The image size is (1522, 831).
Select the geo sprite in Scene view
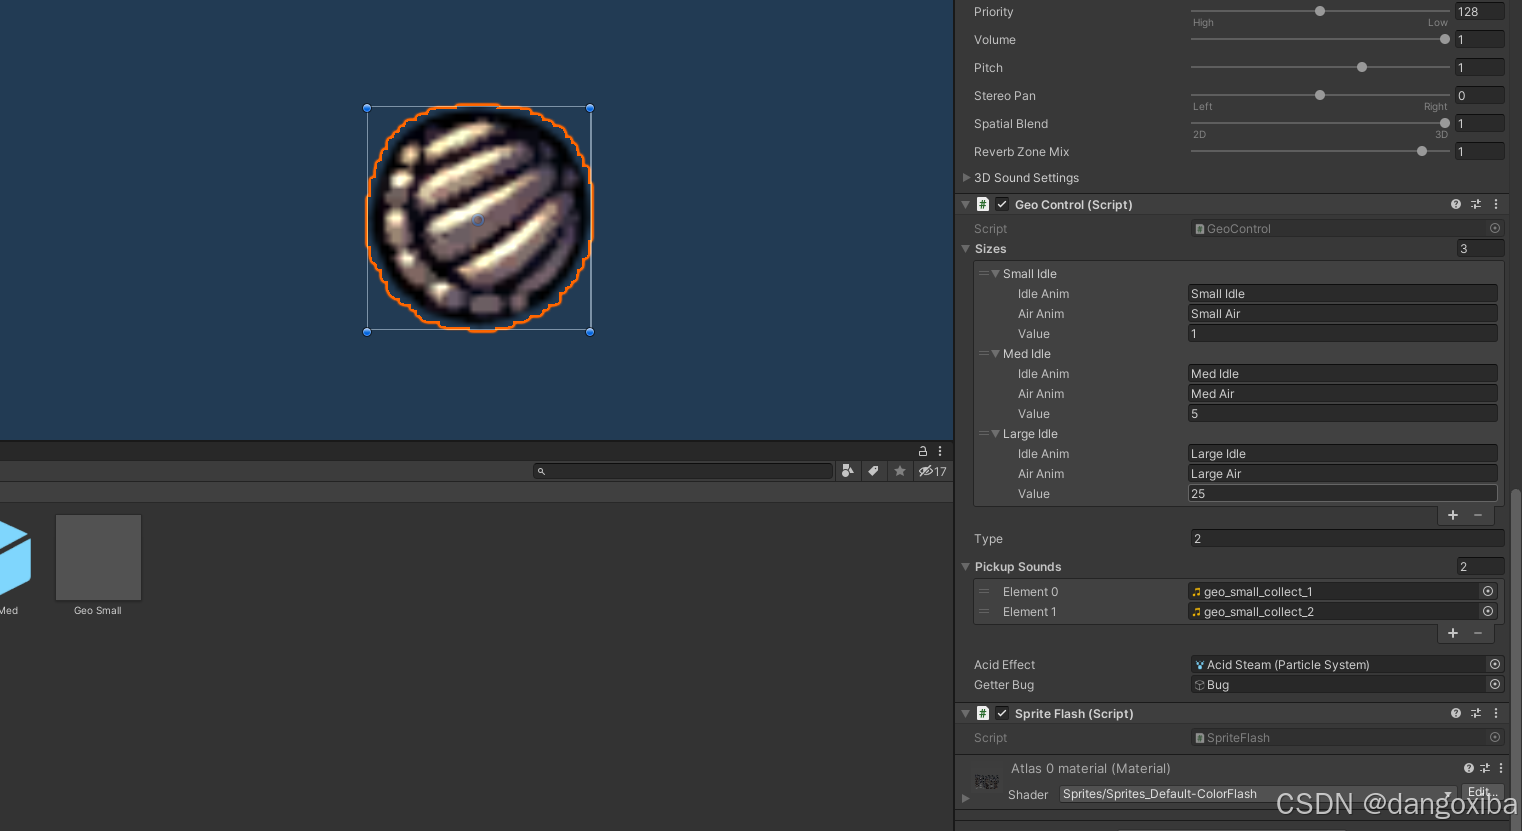pyautogui.click(x=479, y=218)
